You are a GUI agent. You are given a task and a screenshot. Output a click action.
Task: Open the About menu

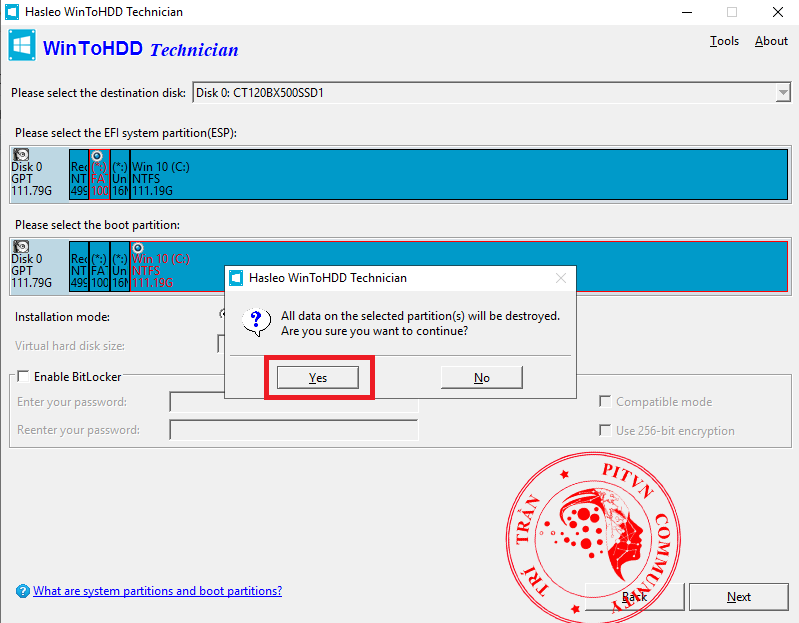click(771, 41)
